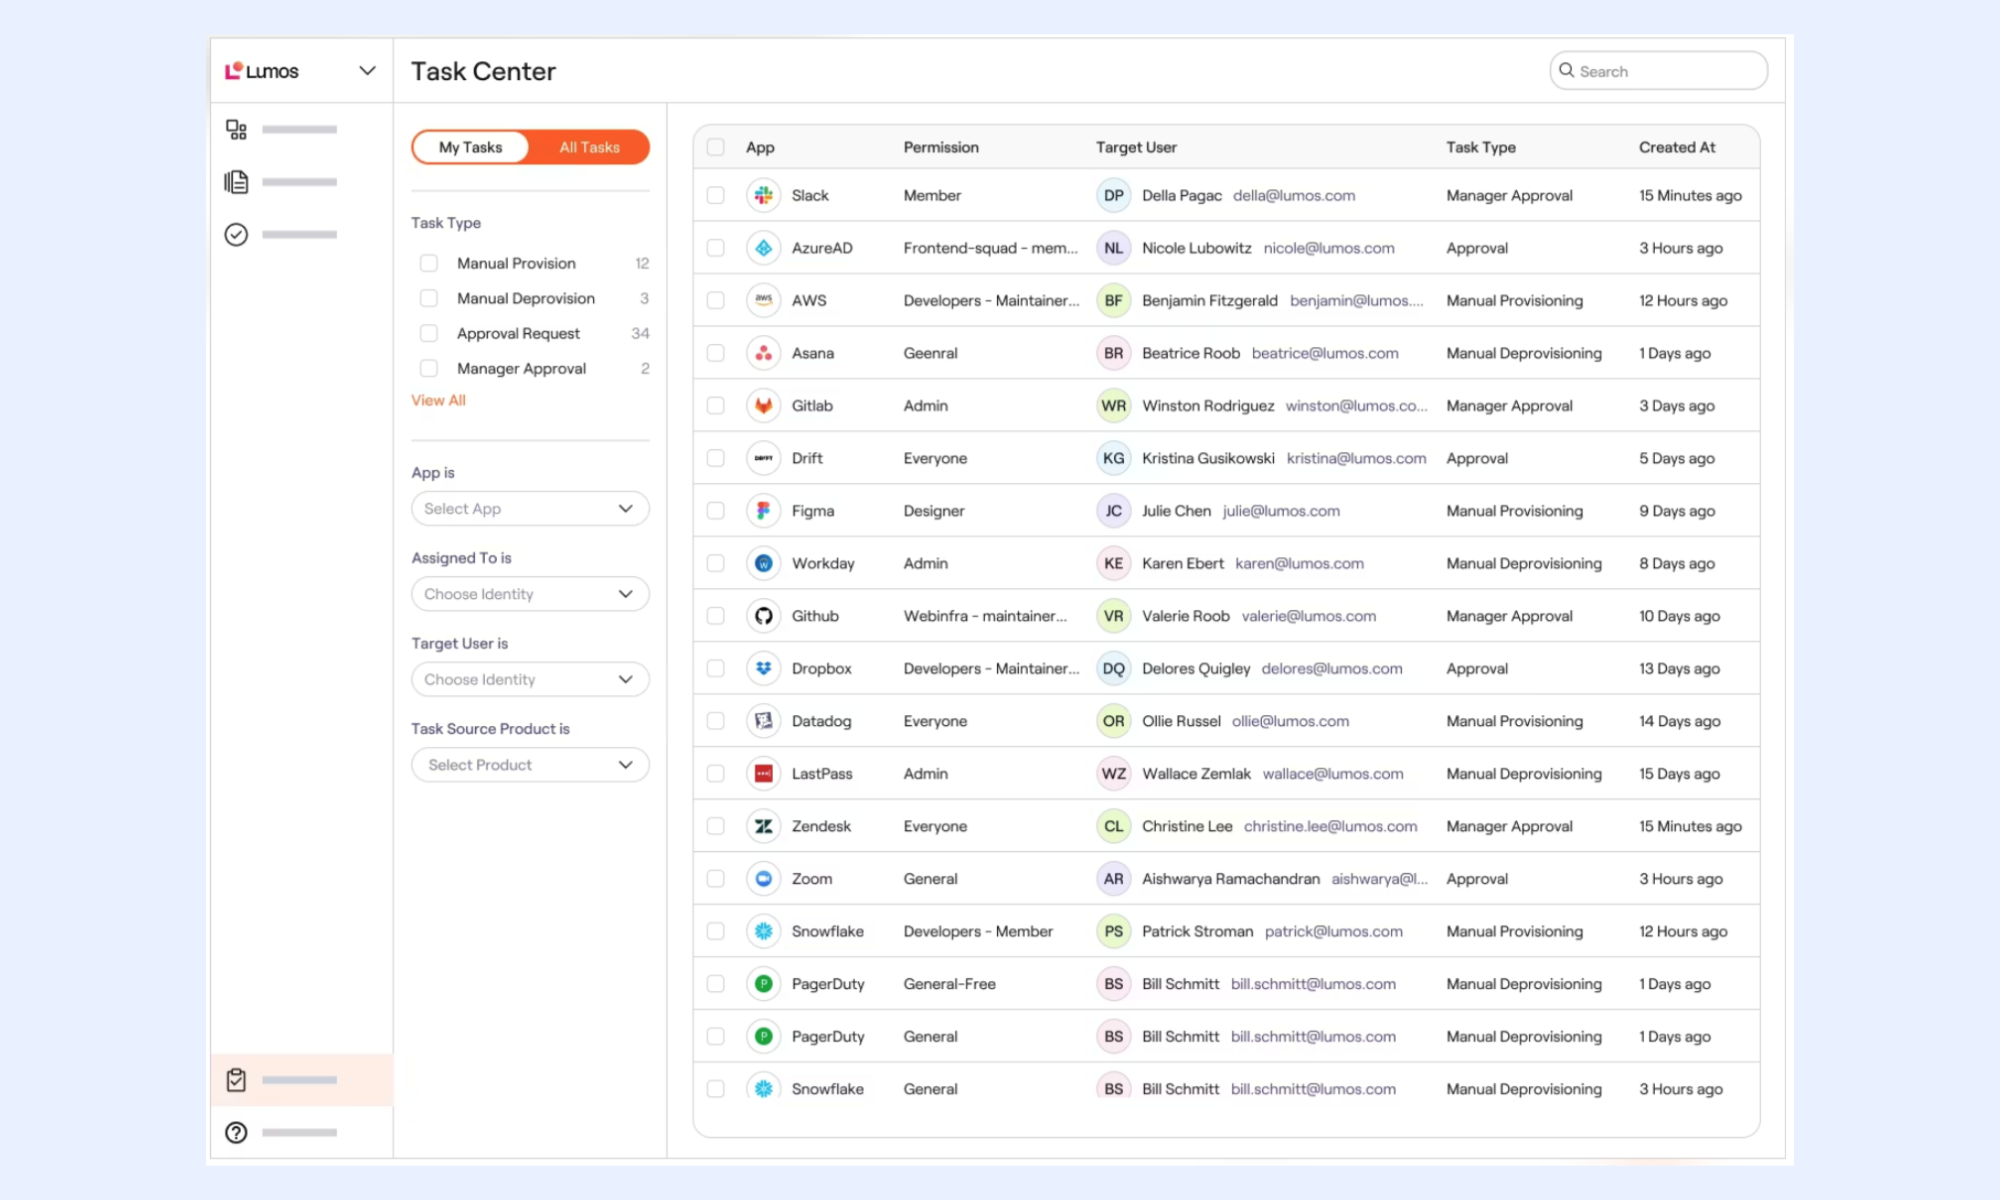The height and width of the screenshot is (1200, 2000).
Task: Click the Dropbox app icon
Action: coord(764,668)
